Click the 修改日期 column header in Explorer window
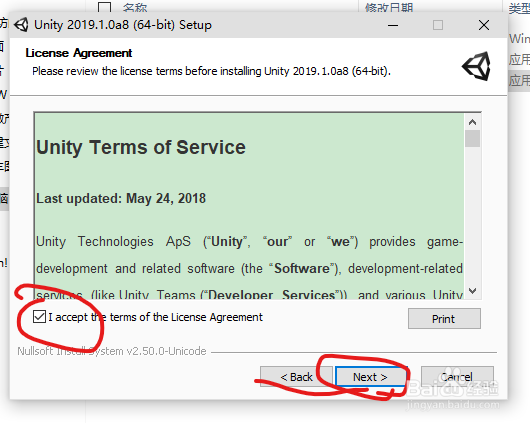Screen dimensions: 530x423 click(x=389, y=7)
